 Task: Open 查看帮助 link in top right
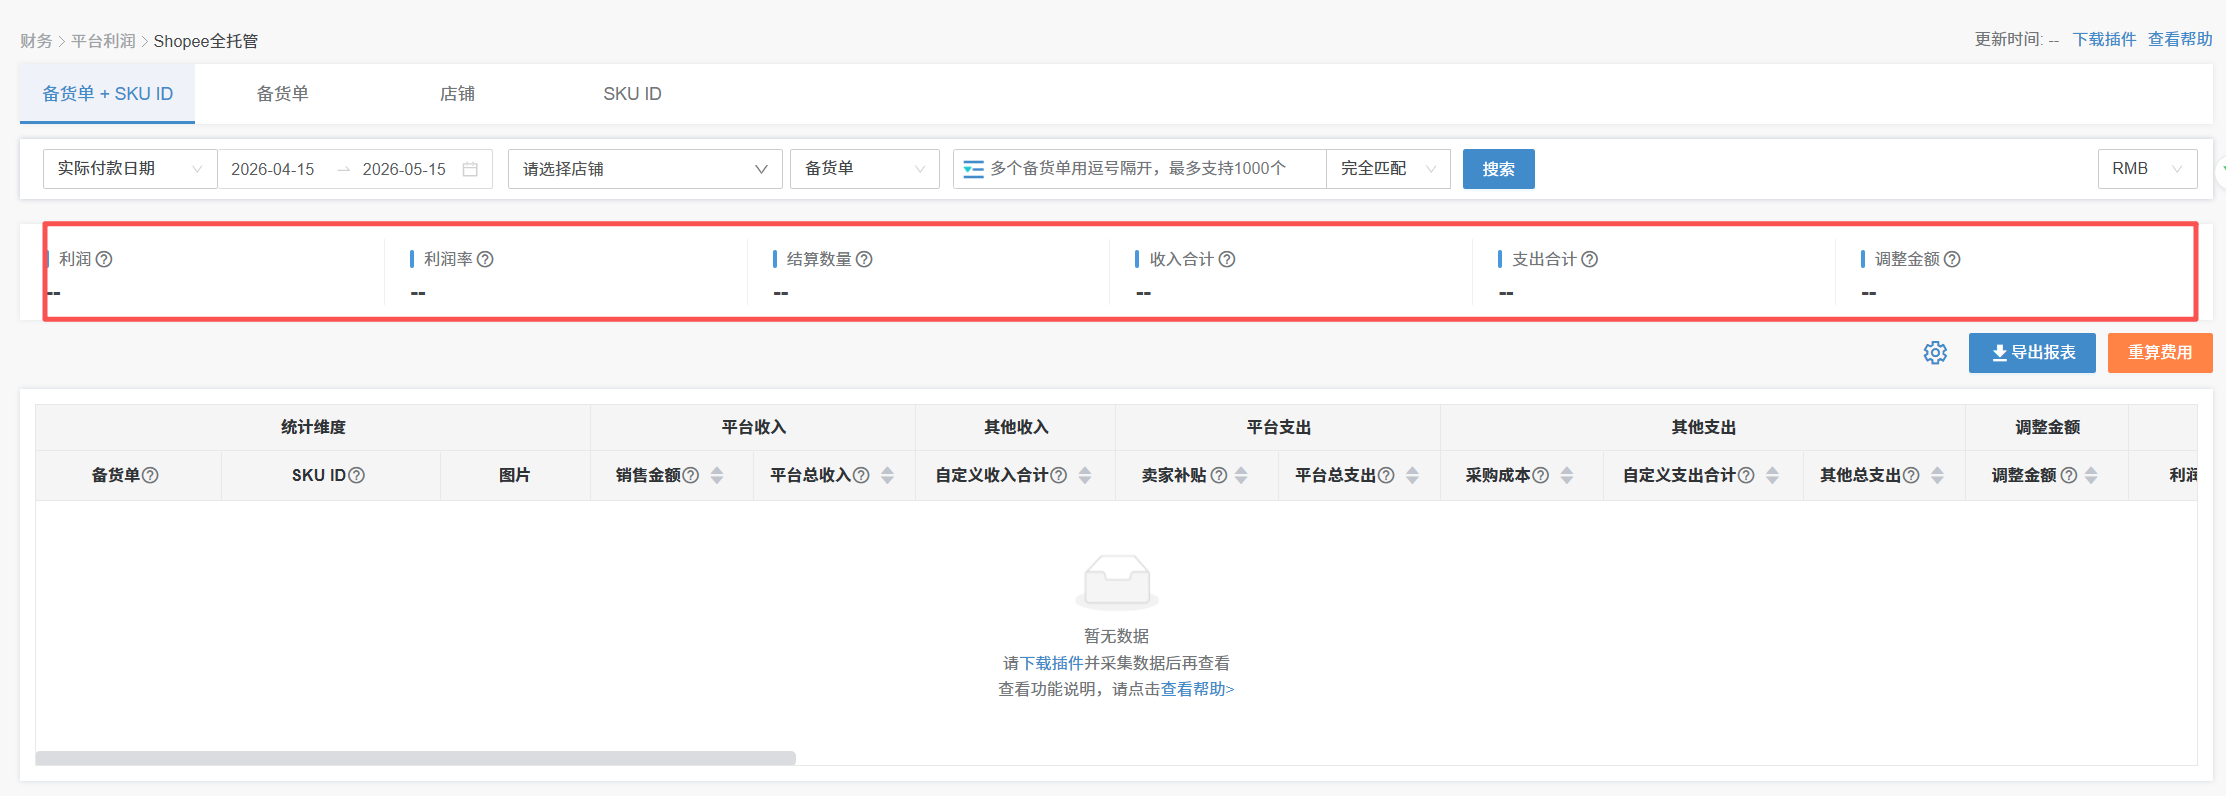point(2180,39)
